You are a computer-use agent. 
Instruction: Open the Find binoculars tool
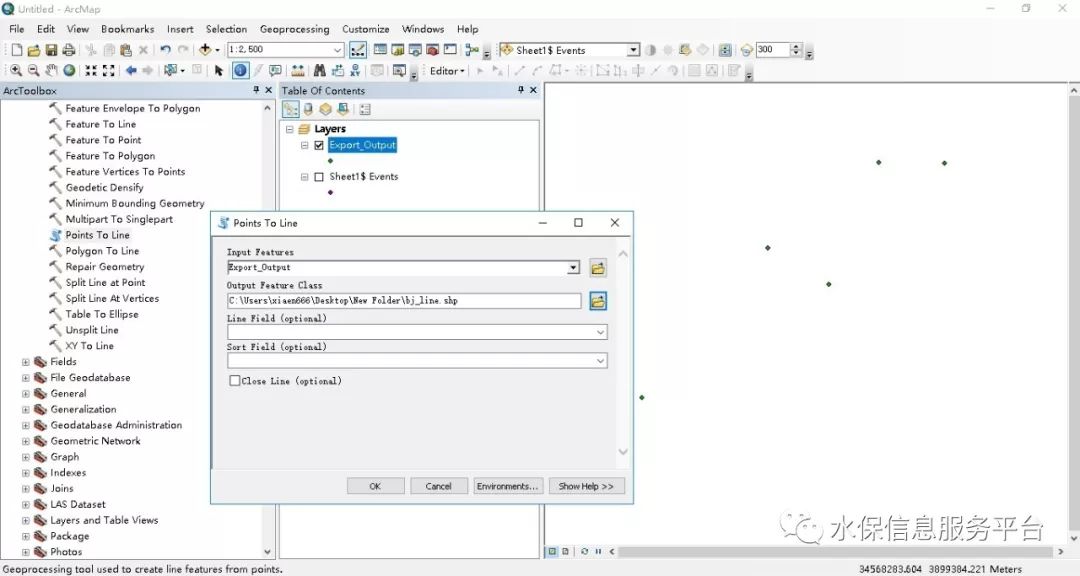tap(320, 70)
